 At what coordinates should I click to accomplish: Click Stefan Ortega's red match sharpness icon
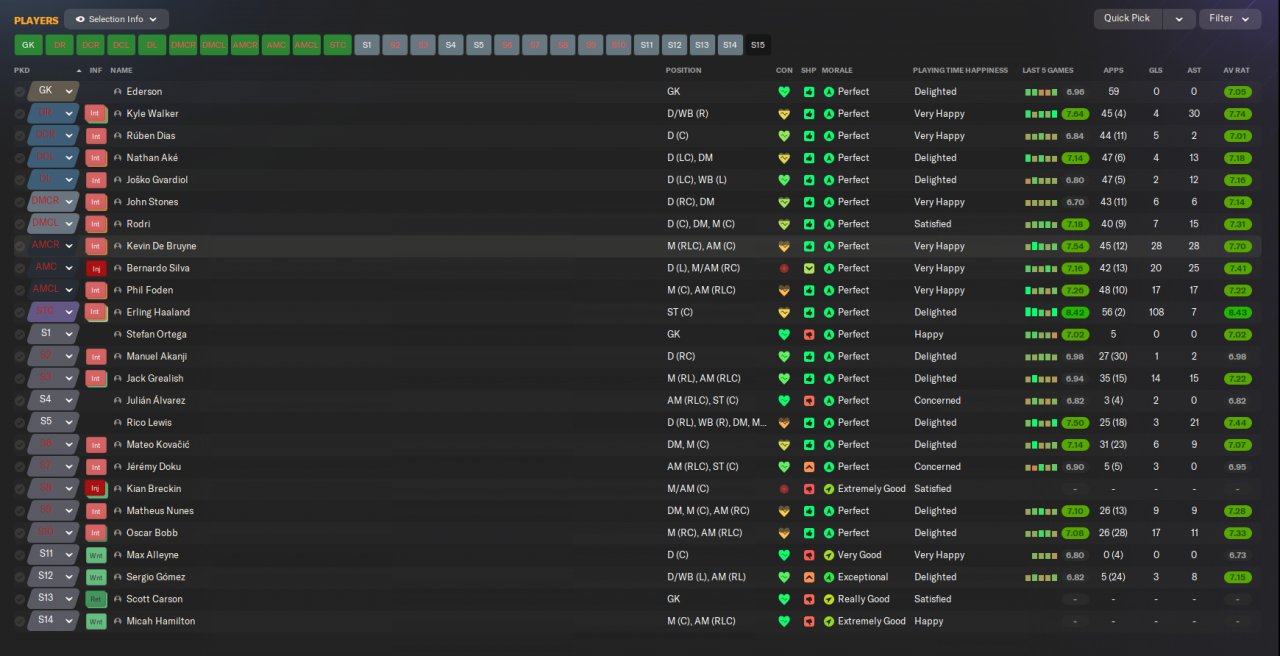(809, 334)
